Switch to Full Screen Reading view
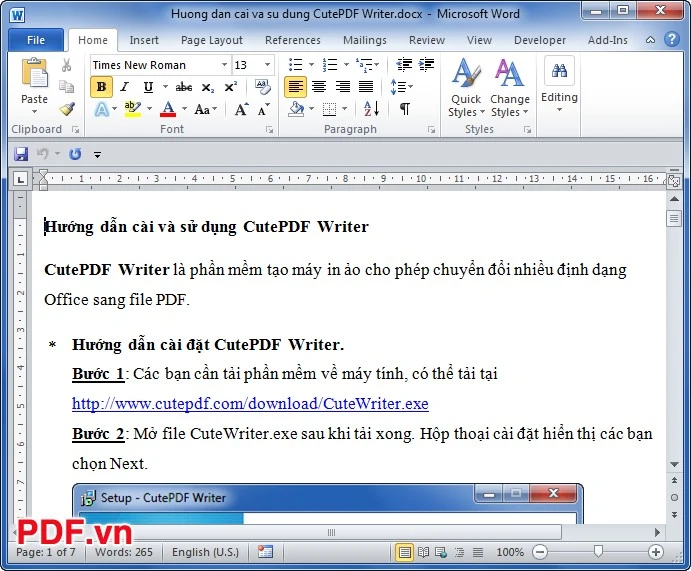This screenshot has width=691, height=571. 423,552
